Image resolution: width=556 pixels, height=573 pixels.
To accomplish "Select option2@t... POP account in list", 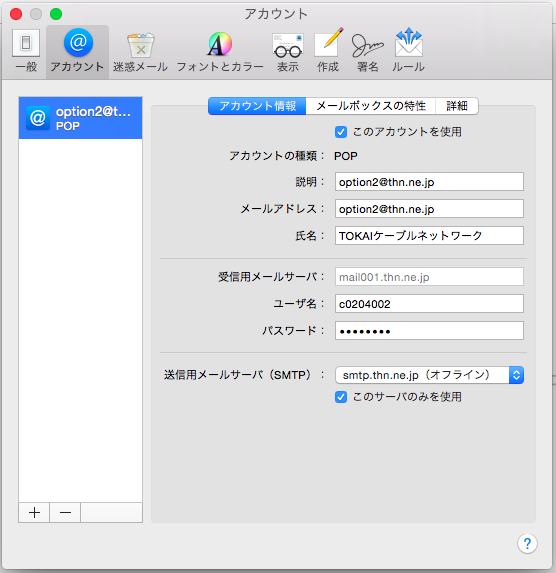I will click(x=80, y=118).
